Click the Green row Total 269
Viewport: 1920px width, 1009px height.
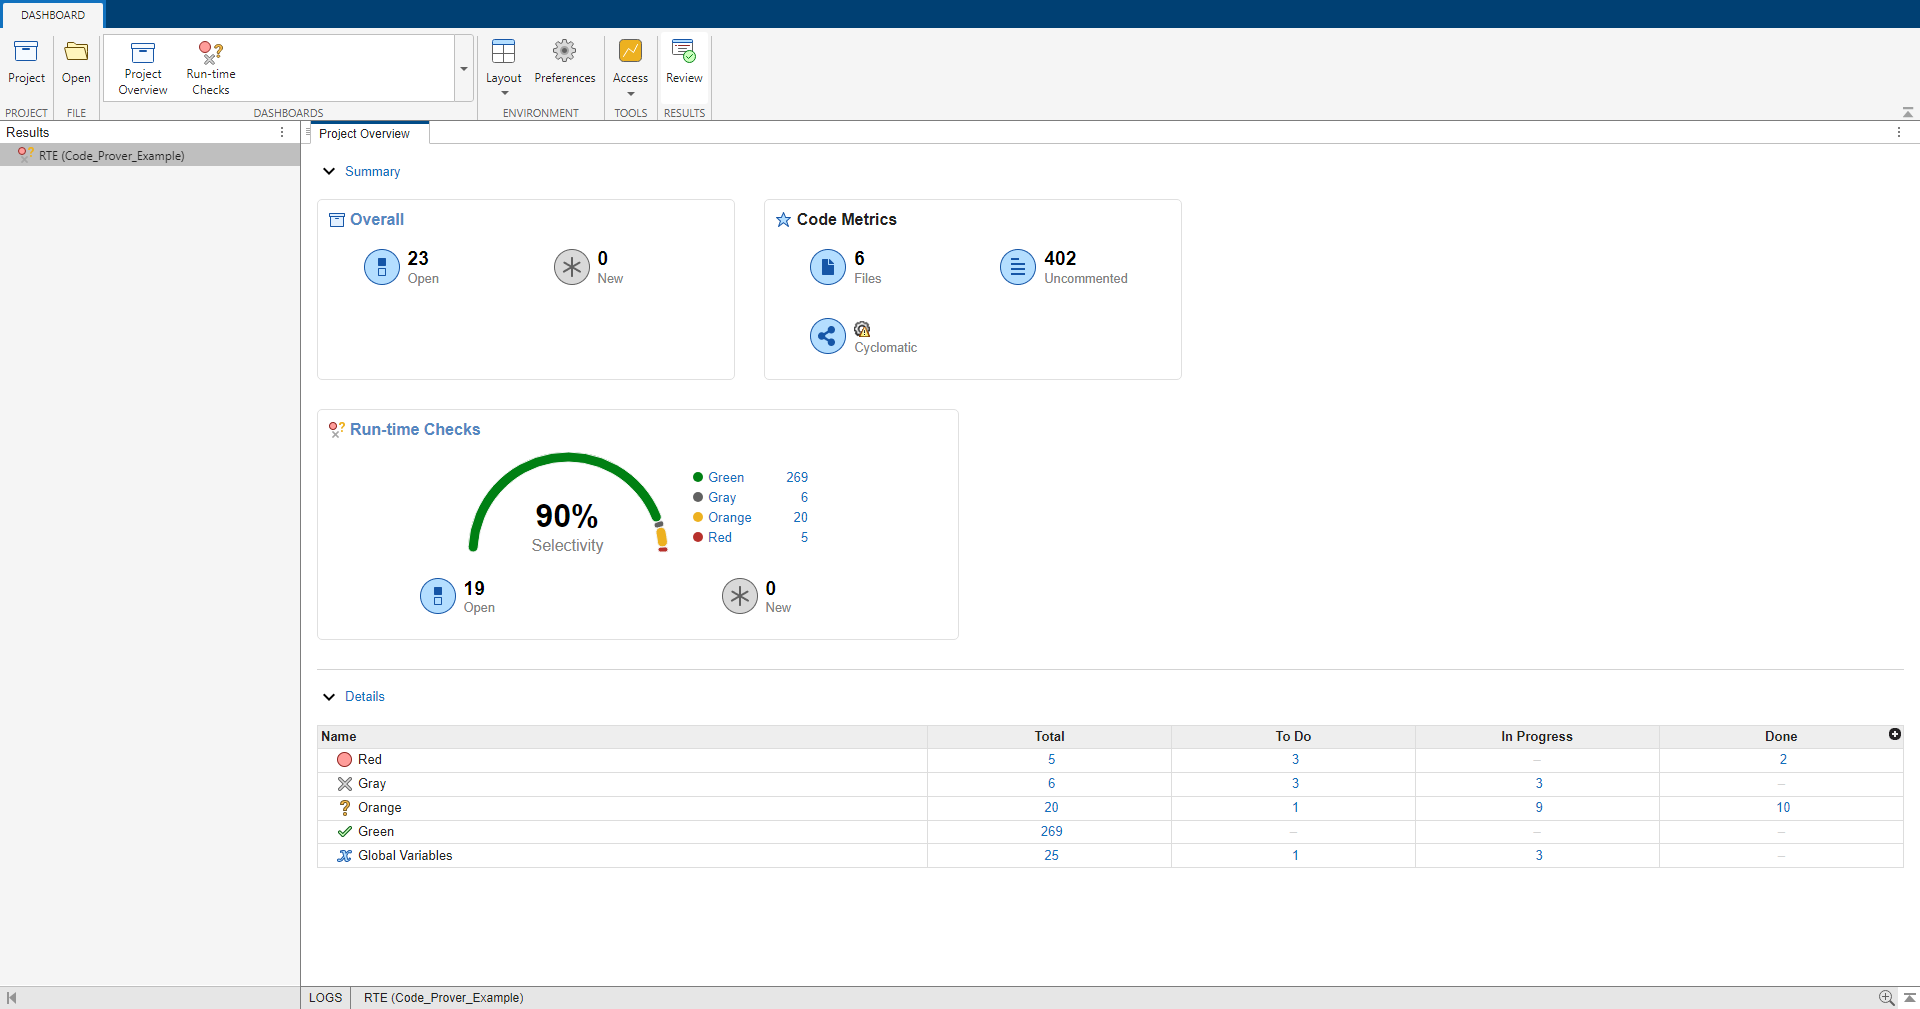[1051, 832]
